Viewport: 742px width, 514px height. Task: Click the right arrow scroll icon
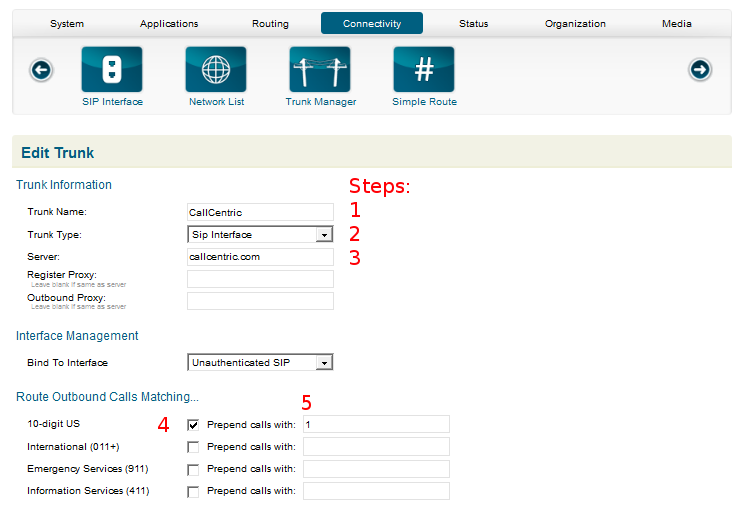[700, 69]
